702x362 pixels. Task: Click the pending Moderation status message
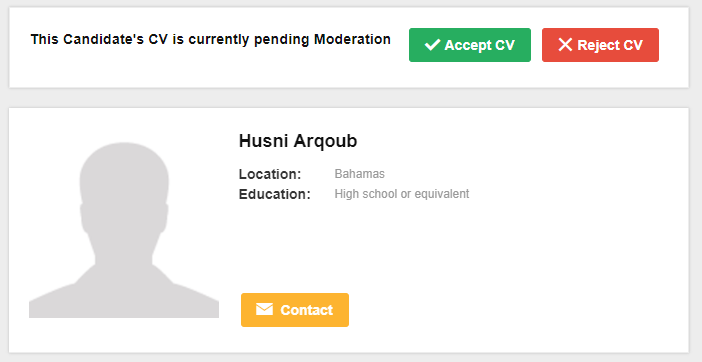point(210,40)
